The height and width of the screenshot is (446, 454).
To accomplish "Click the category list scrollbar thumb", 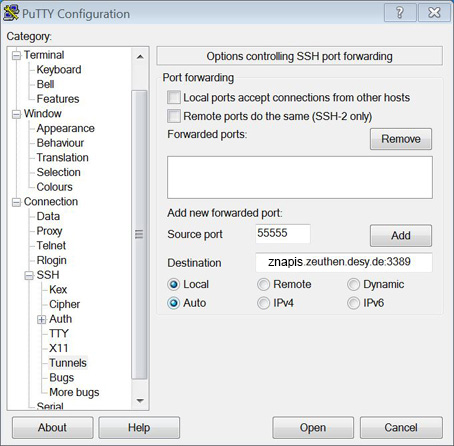I will point(139,235).
